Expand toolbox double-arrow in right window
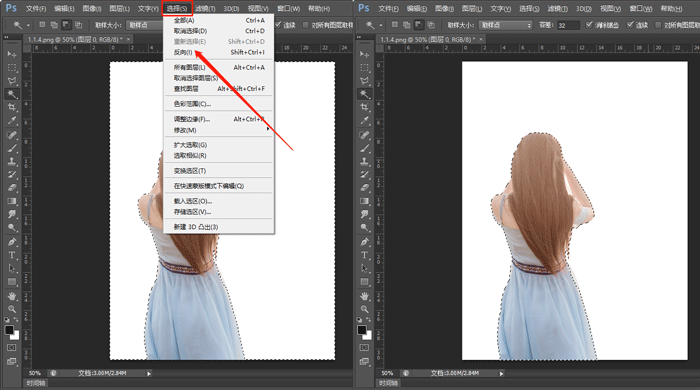This screenshot has width=700, height=390. pyautogui.click(x=359, y=37)
